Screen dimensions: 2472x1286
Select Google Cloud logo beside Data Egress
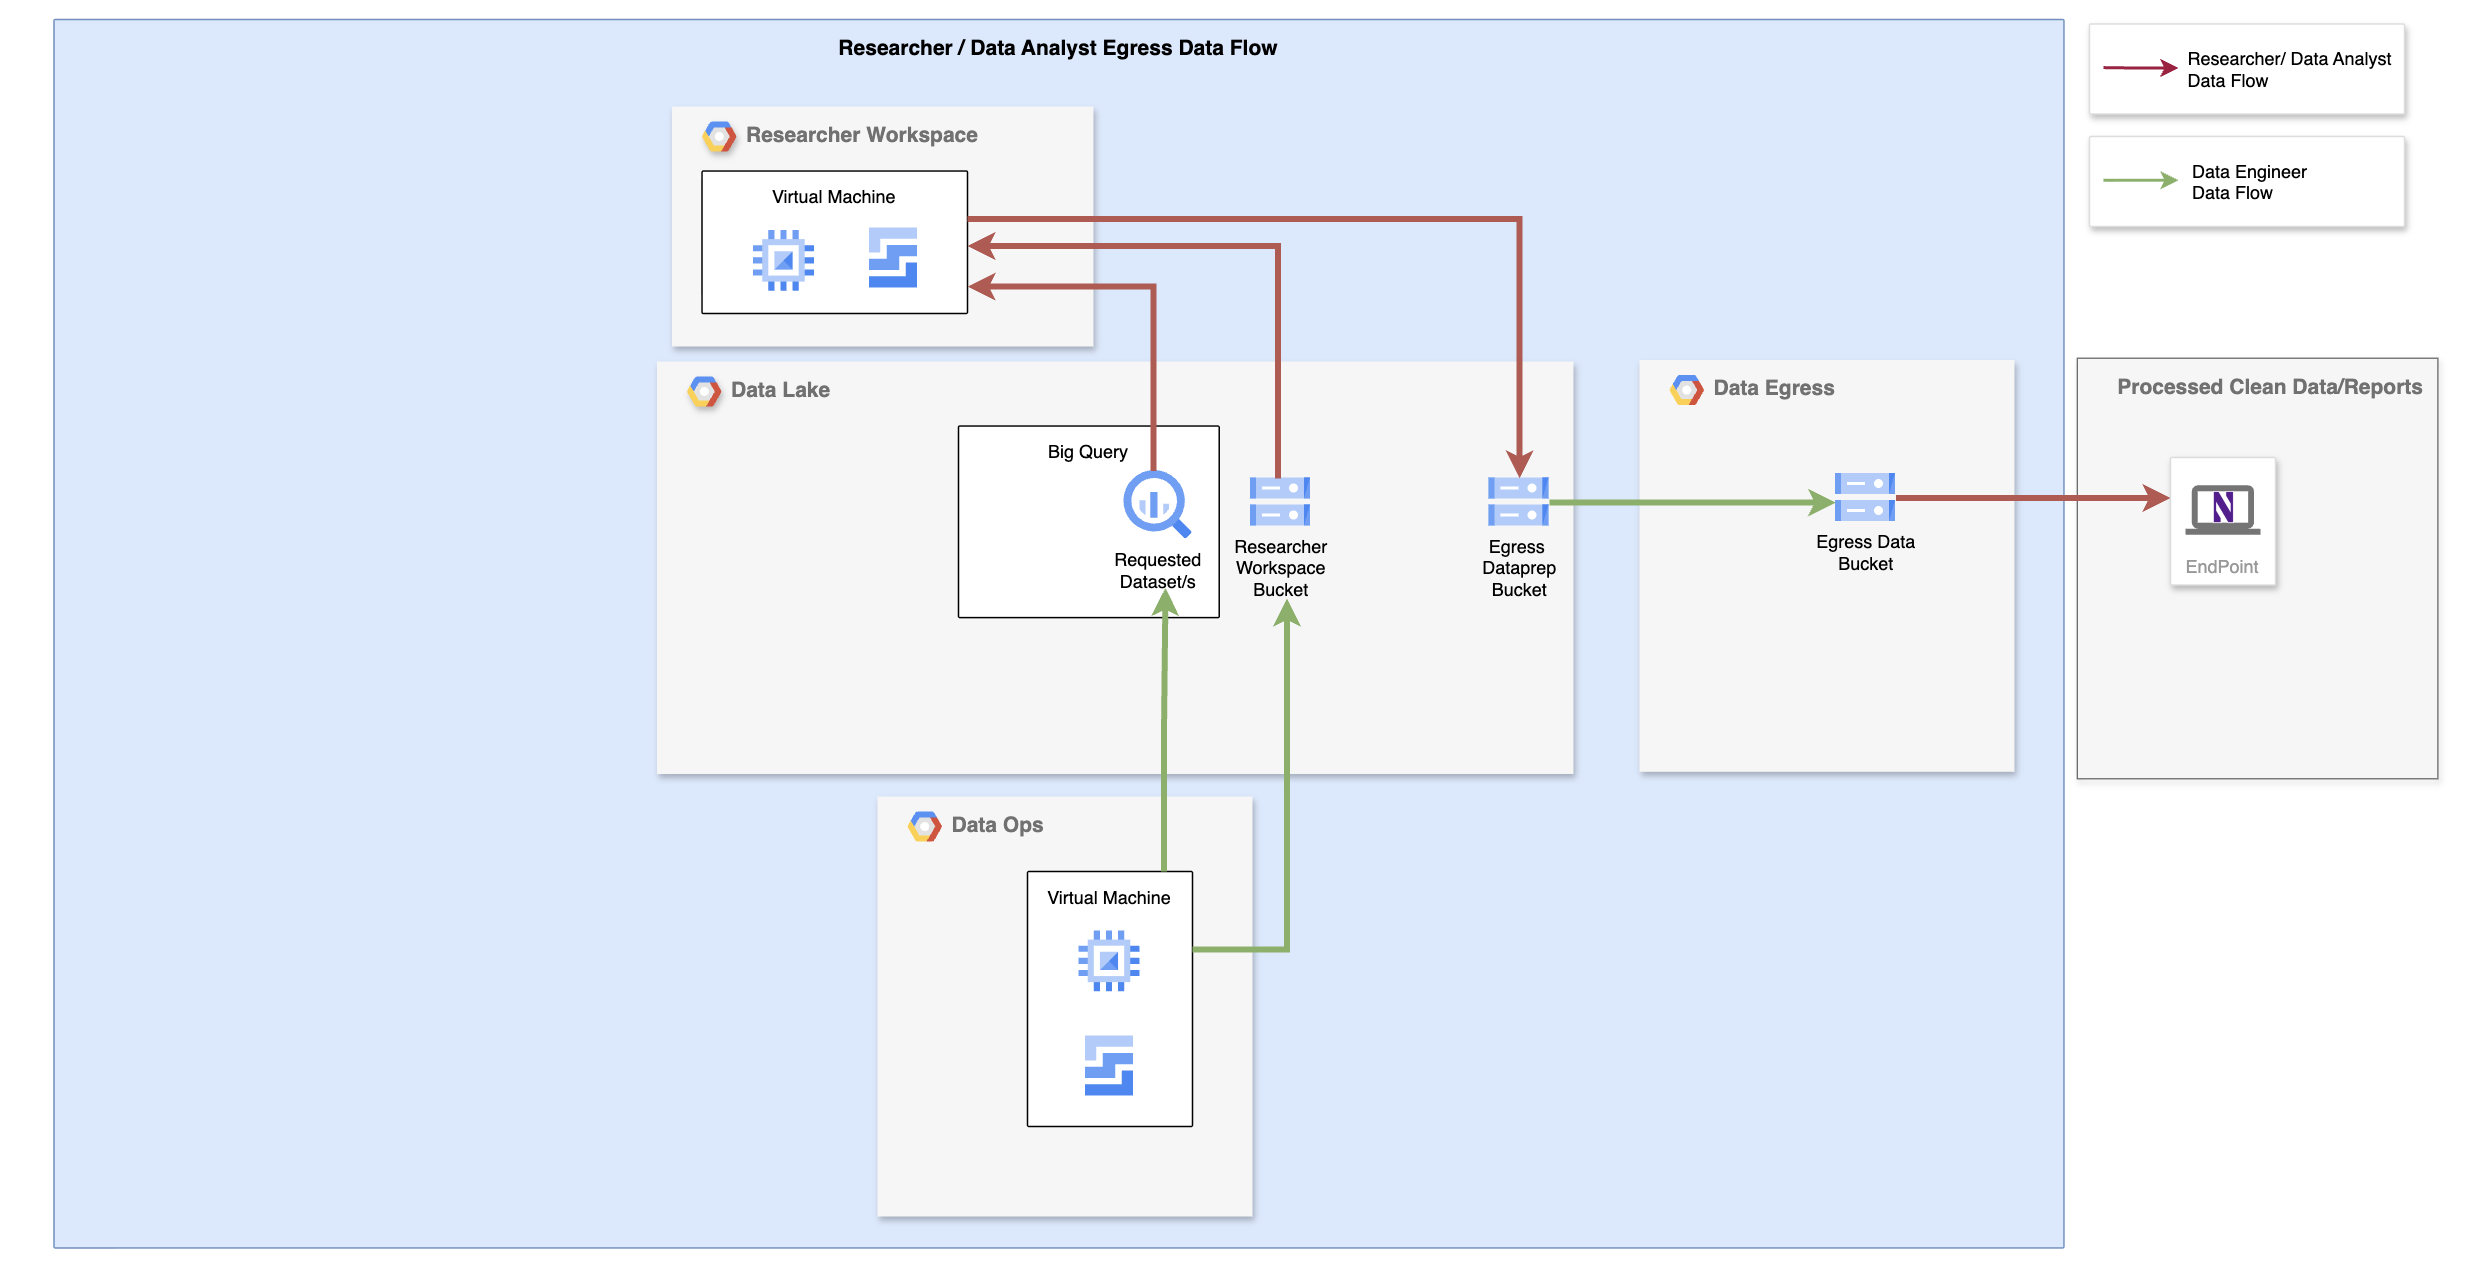1686,389
